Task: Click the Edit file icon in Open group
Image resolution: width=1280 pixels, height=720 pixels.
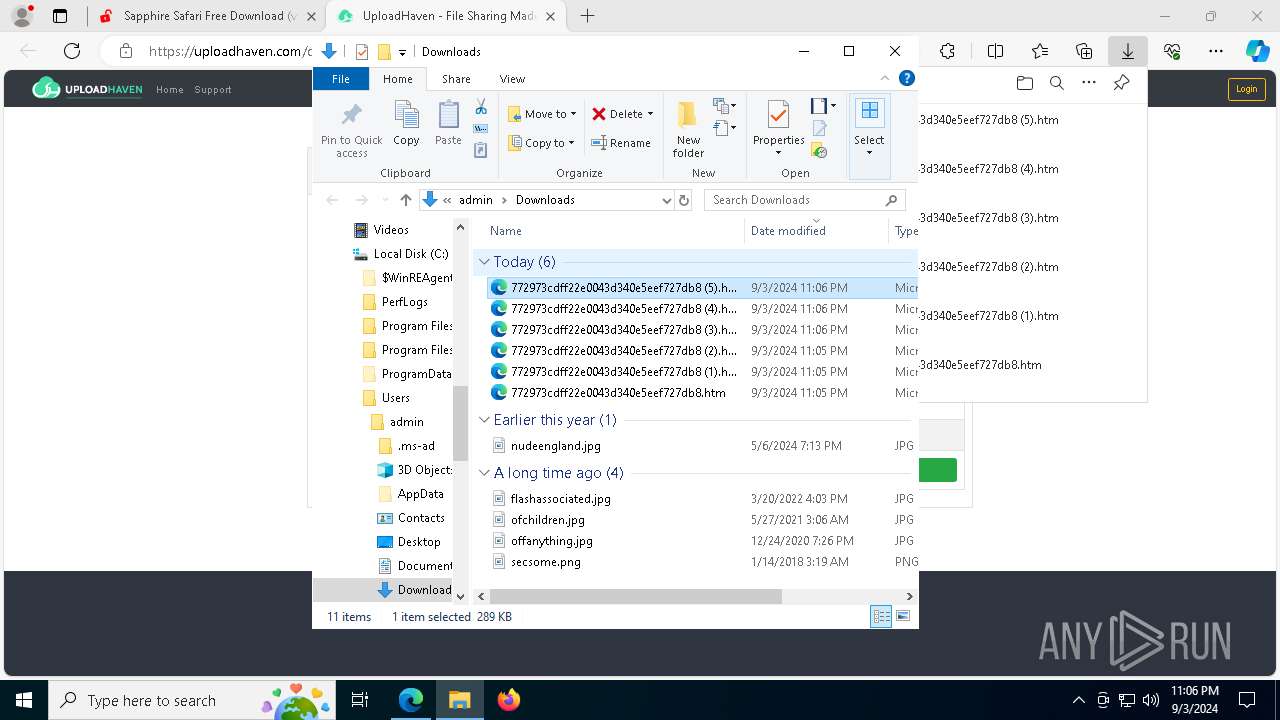Action: [x=820, y=129]
